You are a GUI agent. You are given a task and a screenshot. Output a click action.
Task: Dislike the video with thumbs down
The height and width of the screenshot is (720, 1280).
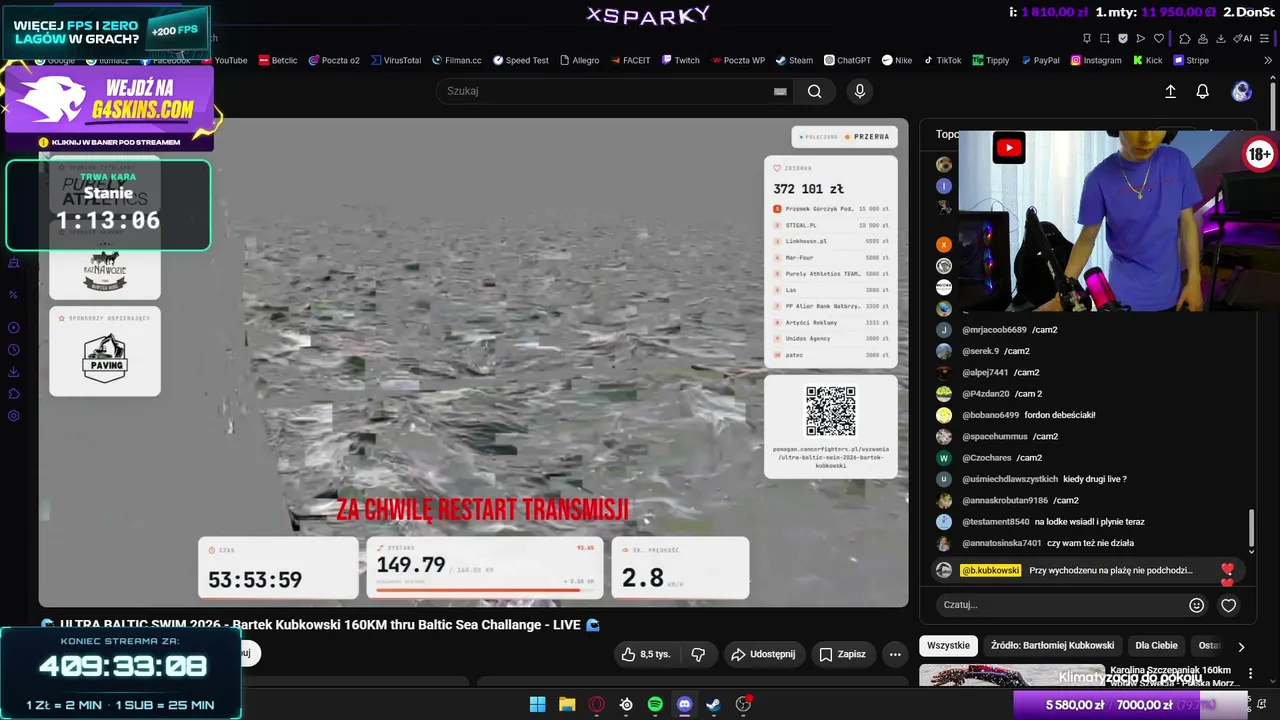click(x=699, y=654)
